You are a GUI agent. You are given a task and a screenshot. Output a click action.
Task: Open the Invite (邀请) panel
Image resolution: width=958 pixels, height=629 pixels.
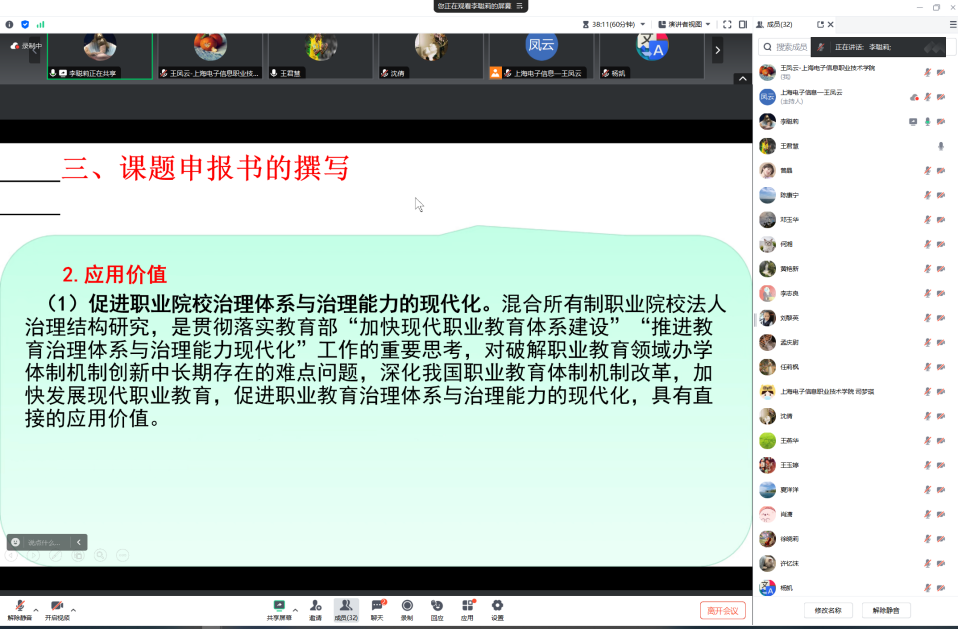click(316, 606)
